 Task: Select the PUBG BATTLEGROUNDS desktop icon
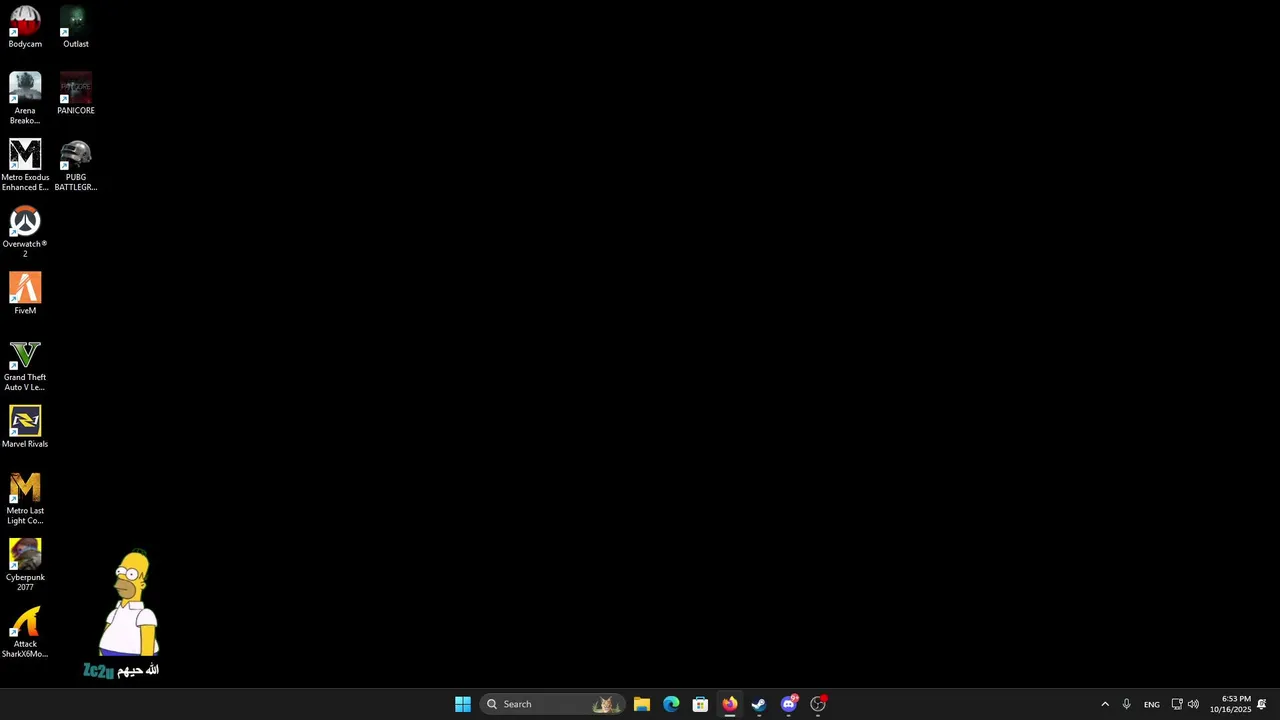pyautogui.click(x=76, y=165)
